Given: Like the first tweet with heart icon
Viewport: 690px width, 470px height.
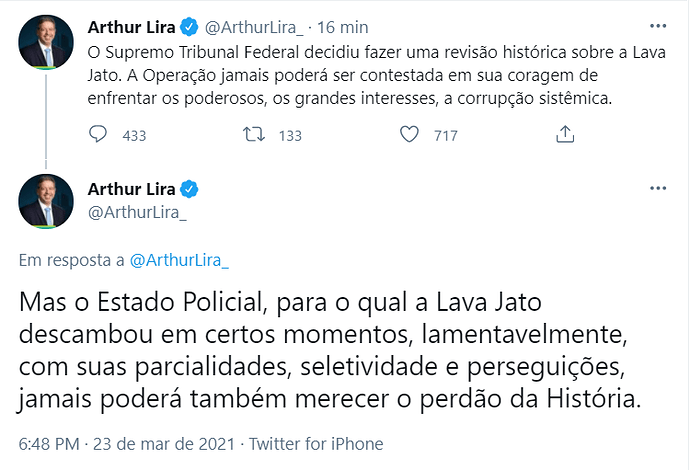Looking at the screenshot, I should (x=409, y=134).
